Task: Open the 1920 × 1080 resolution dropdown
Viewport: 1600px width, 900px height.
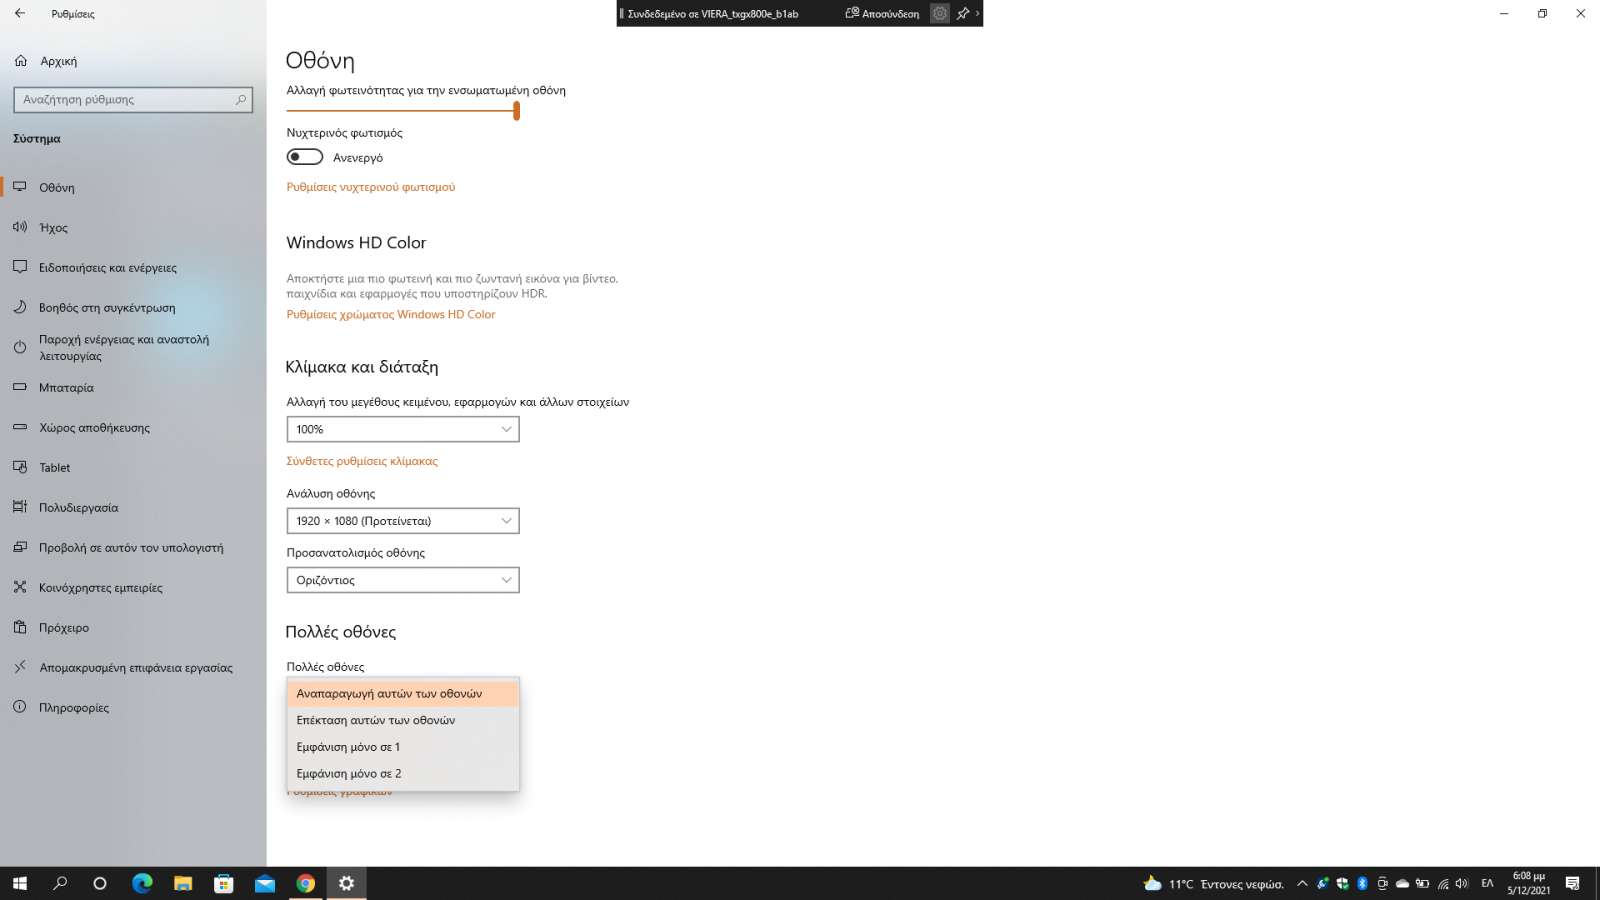Action: point(402,521)
